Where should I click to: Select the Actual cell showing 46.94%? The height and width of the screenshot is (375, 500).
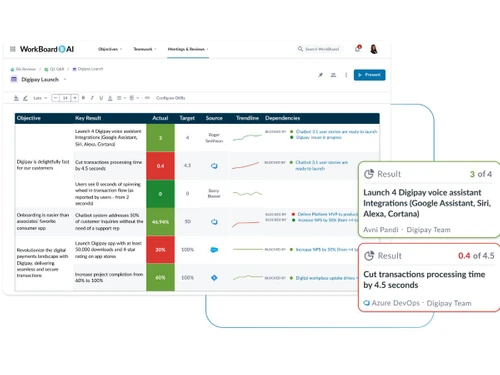(160, 222)
